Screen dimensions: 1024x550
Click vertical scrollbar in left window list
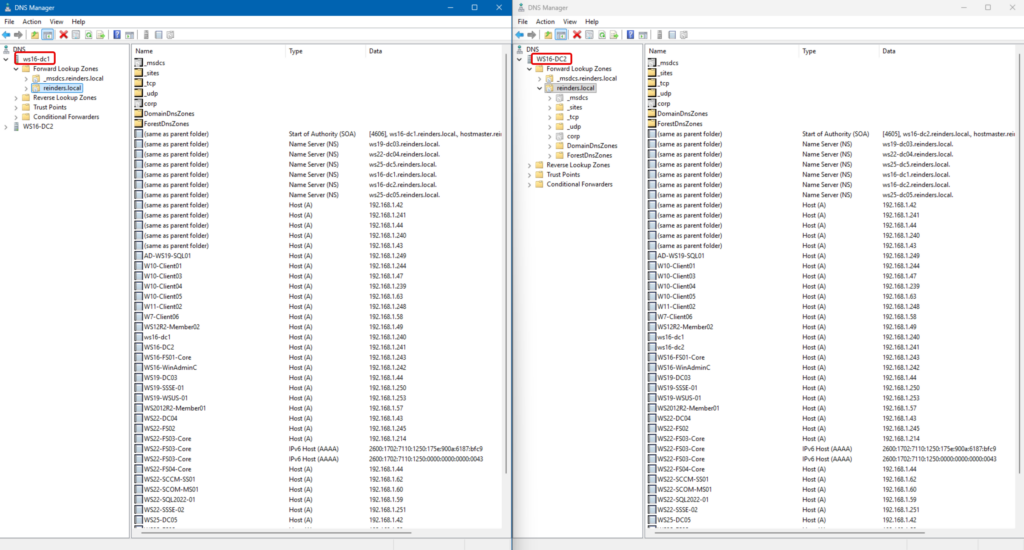506,263
